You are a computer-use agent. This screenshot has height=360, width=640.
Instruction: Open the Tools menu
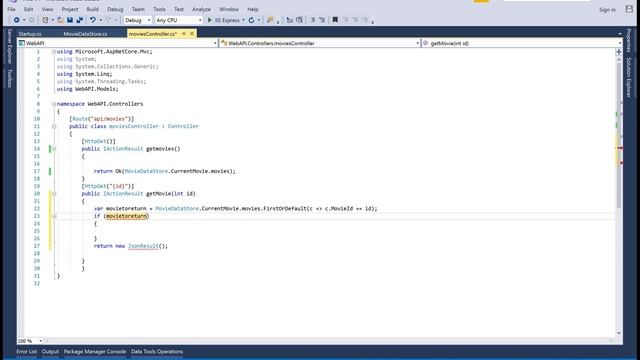tap(159, 9)
